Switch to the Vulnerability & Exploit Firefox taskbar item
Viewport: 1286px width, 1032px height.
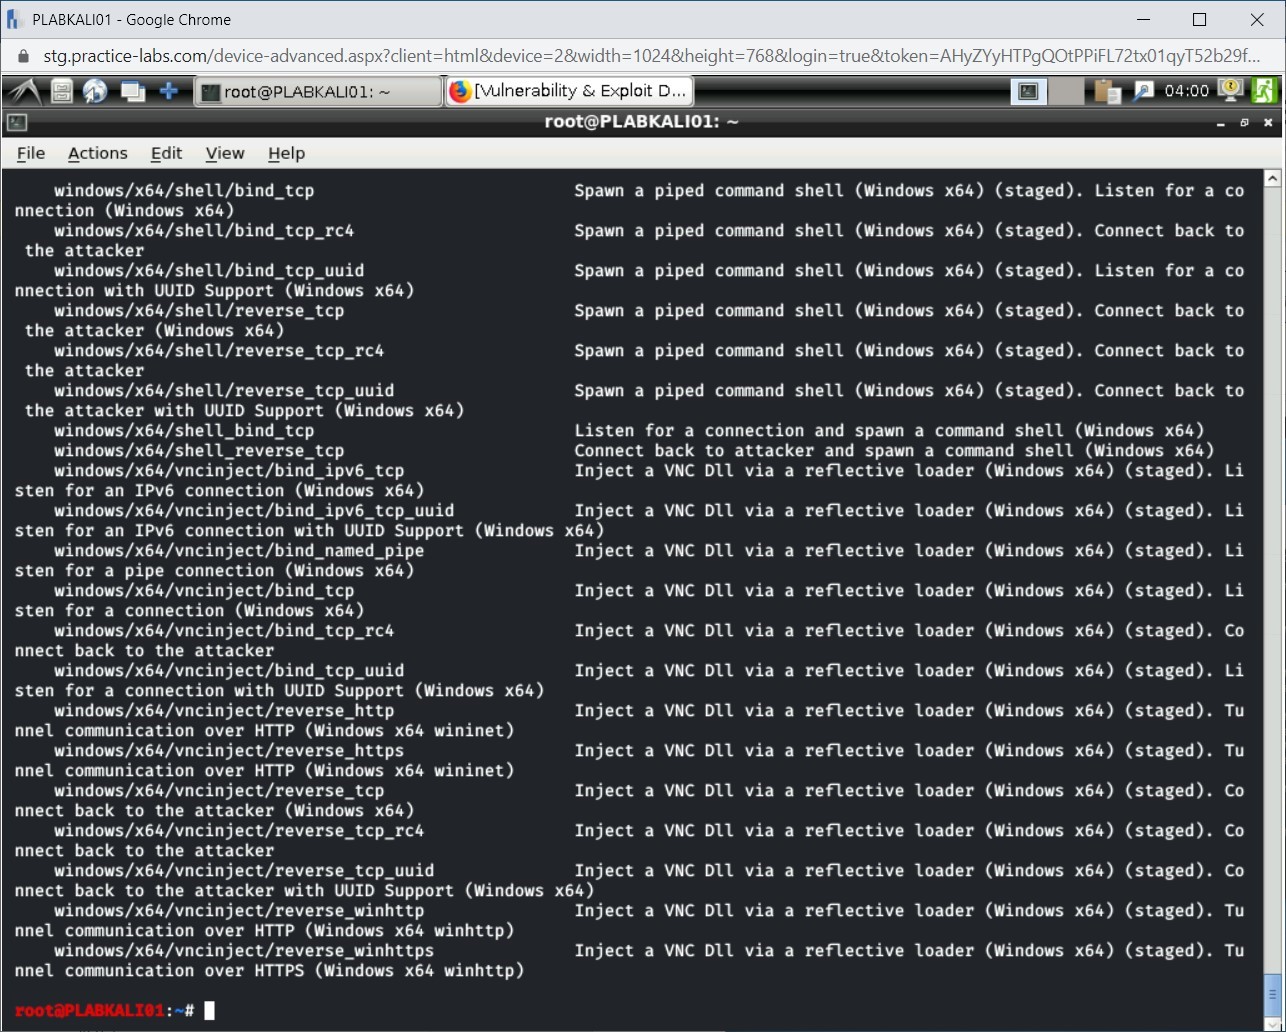(568, 91)
